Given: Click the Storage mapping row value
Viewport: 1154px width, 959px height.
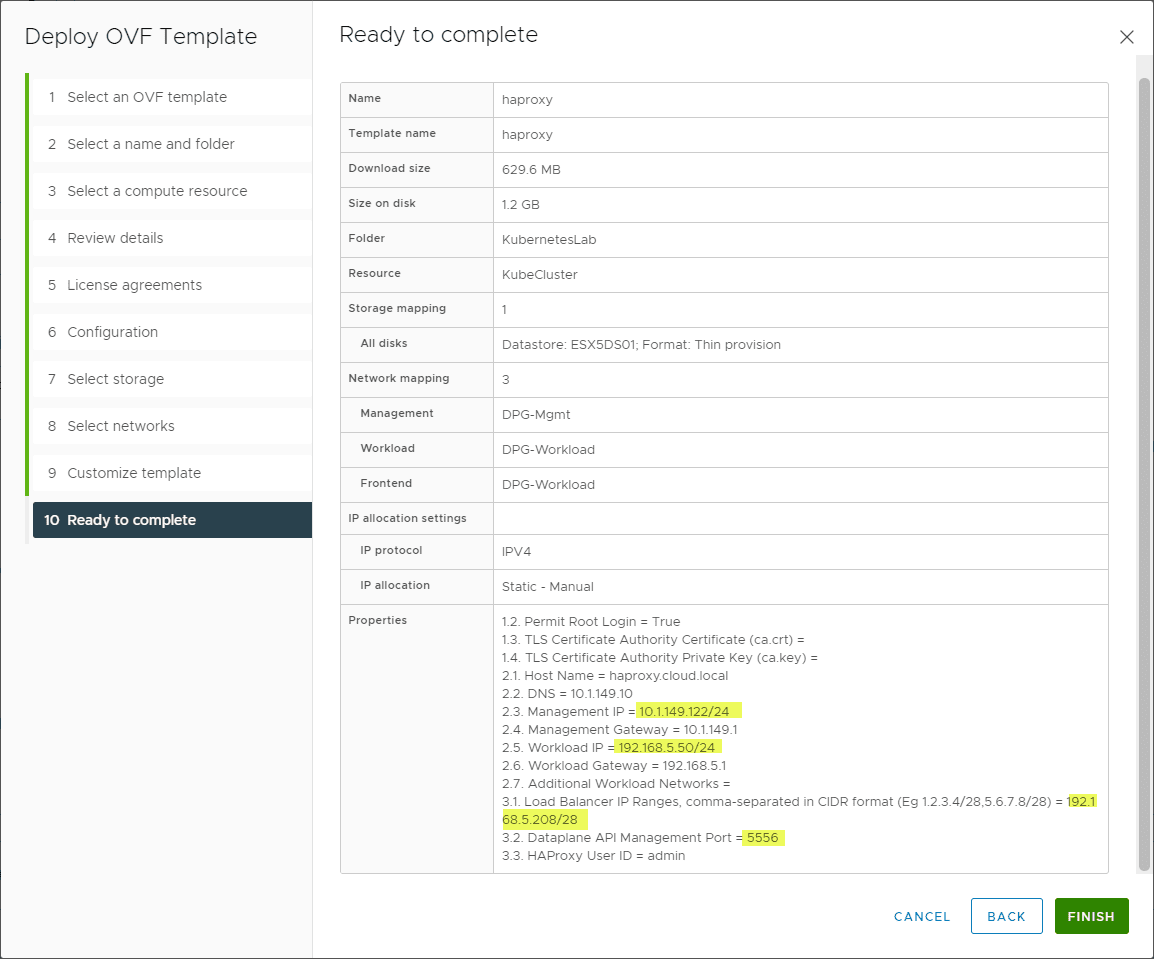Looking at the screenshot, I should pyautogui.click(x=505, y=310).
